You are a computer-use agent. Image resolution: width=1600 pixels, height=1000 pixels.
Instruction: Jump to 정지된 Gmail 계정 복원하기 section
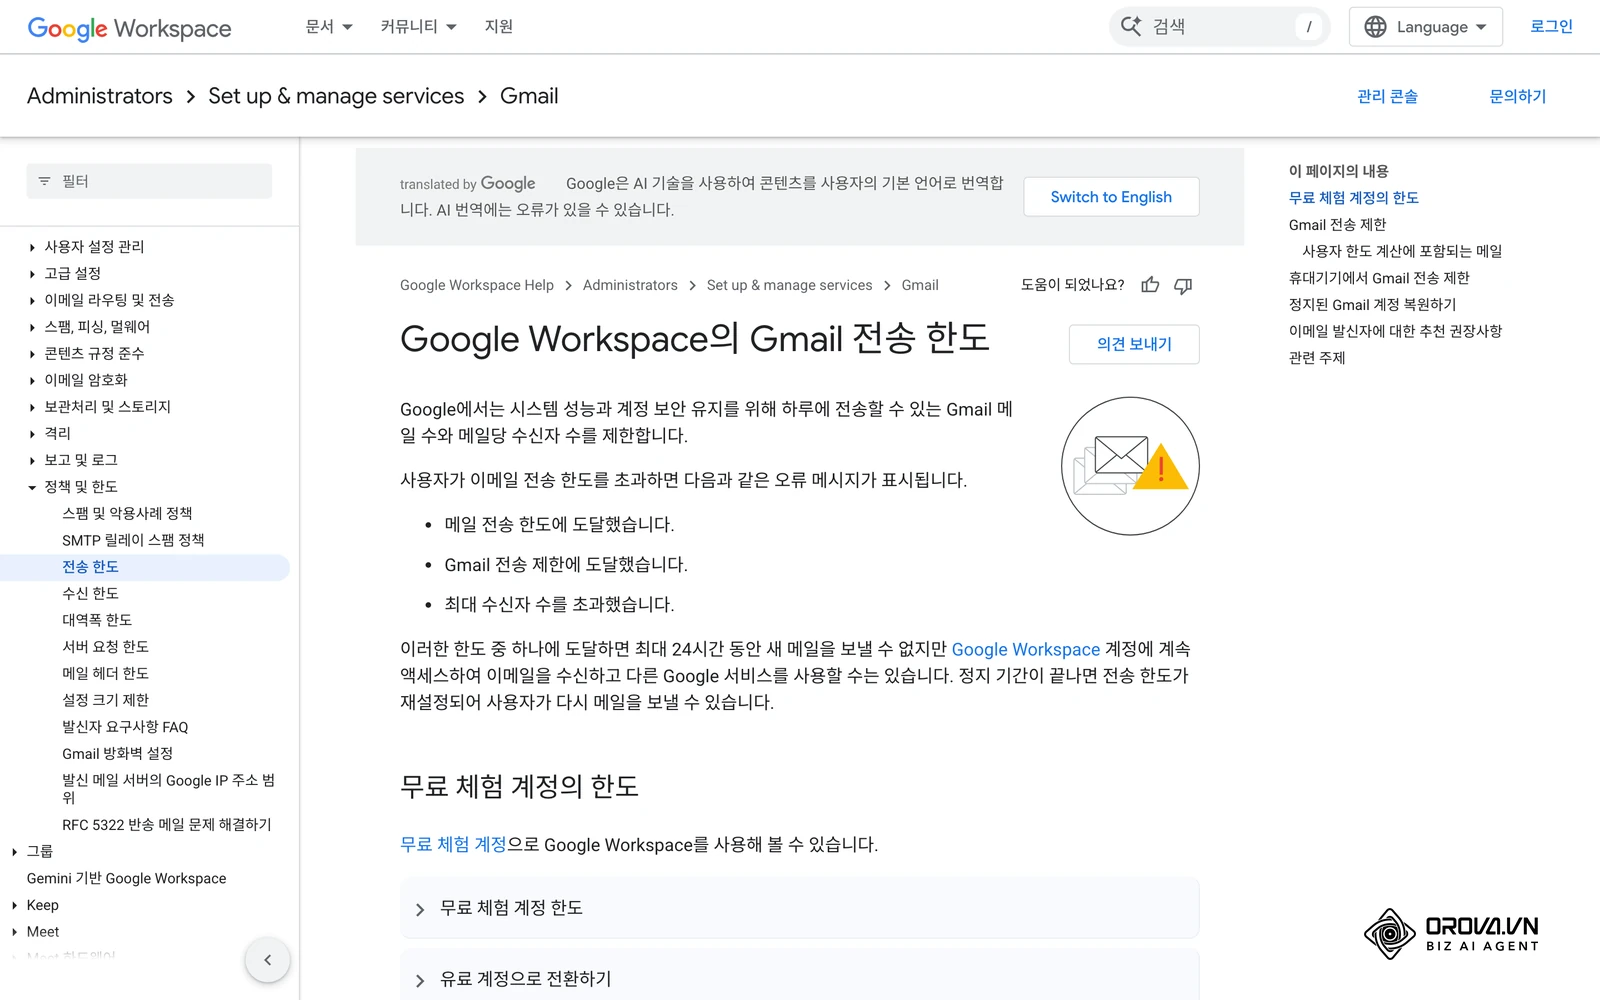pyautogui.click(x=1372, y=305)
